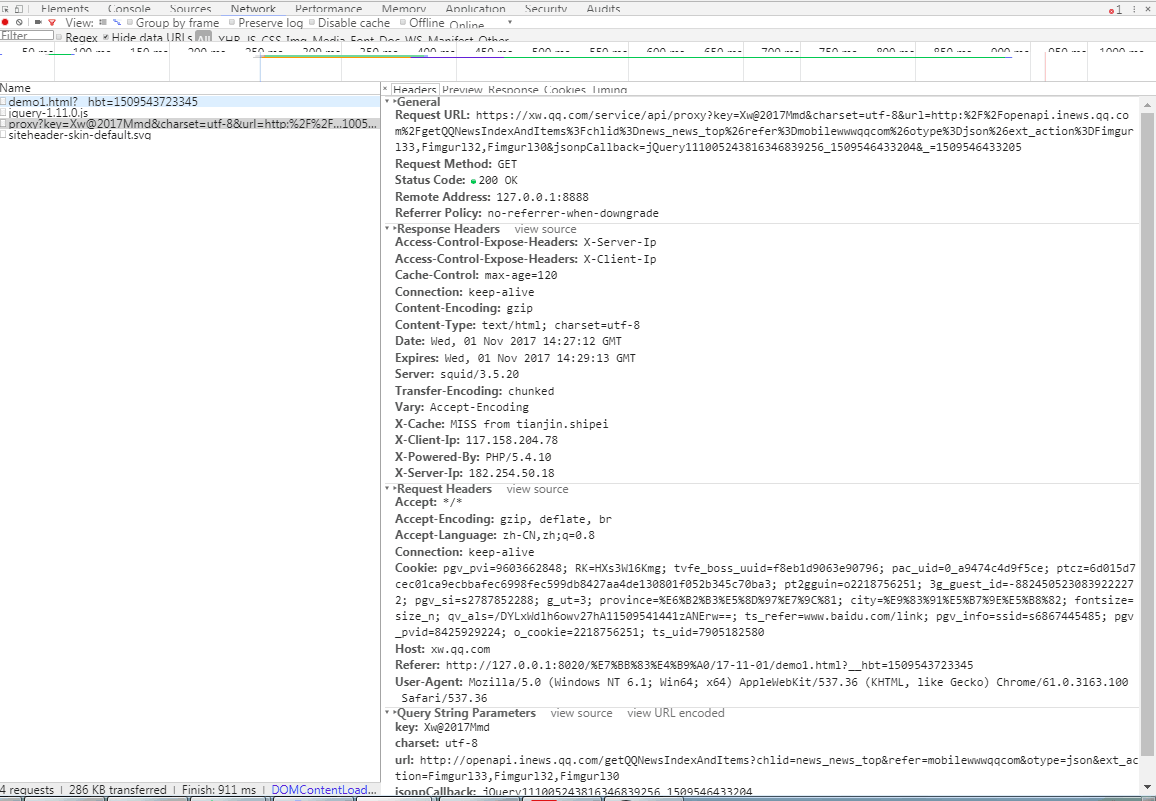This screenshot has width=1156, height=801.
Task: Filter requests by Media type
Action: tap(328, 38)
